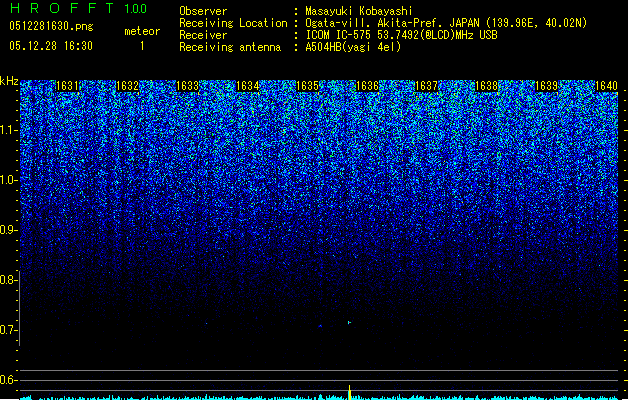The image size is (629, 400).
Task: Click the meteor count value 1
Action: (142, 46)
